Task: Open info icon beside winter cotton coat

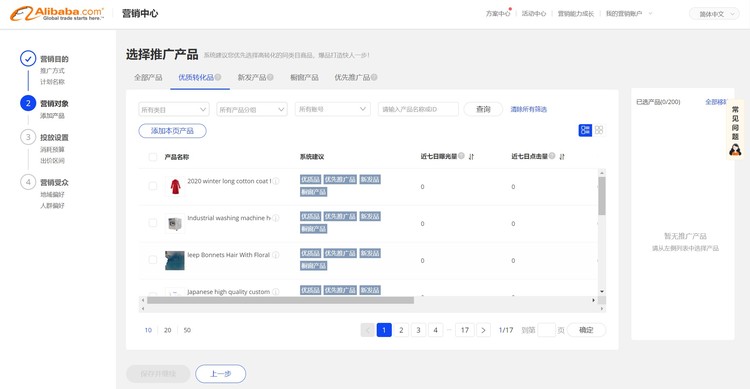Action: coord(276,181)
